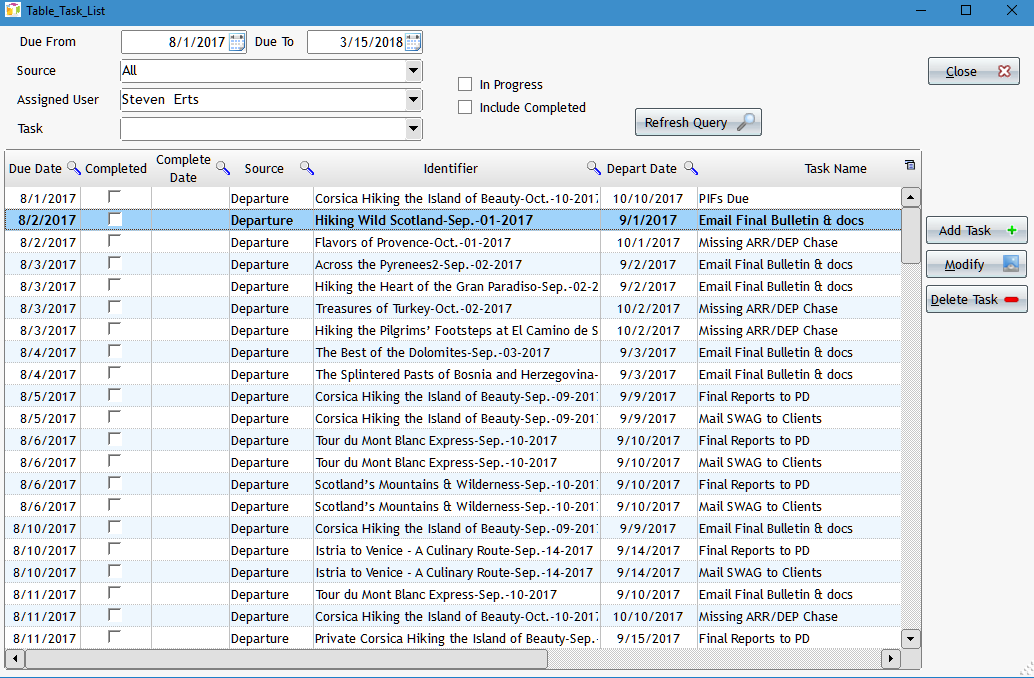The height and width of the screenshot is (678, 1034).
Task: Click the Completed column header
Action: (x=116, y=169)
